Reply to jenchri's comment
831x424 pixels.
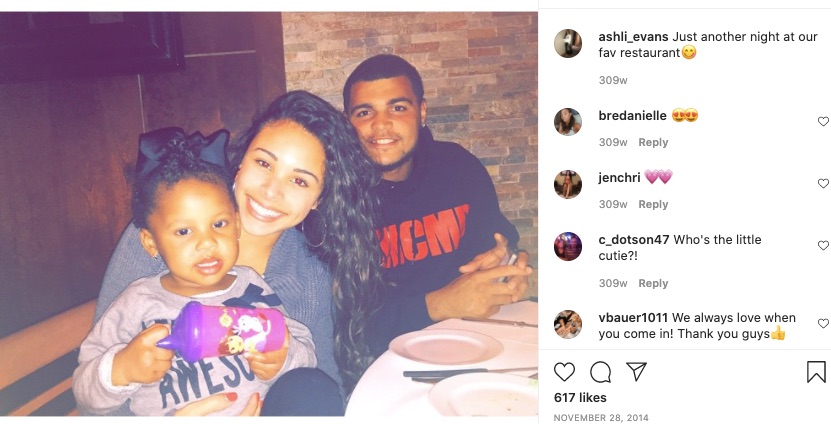(x=653, y=204)
